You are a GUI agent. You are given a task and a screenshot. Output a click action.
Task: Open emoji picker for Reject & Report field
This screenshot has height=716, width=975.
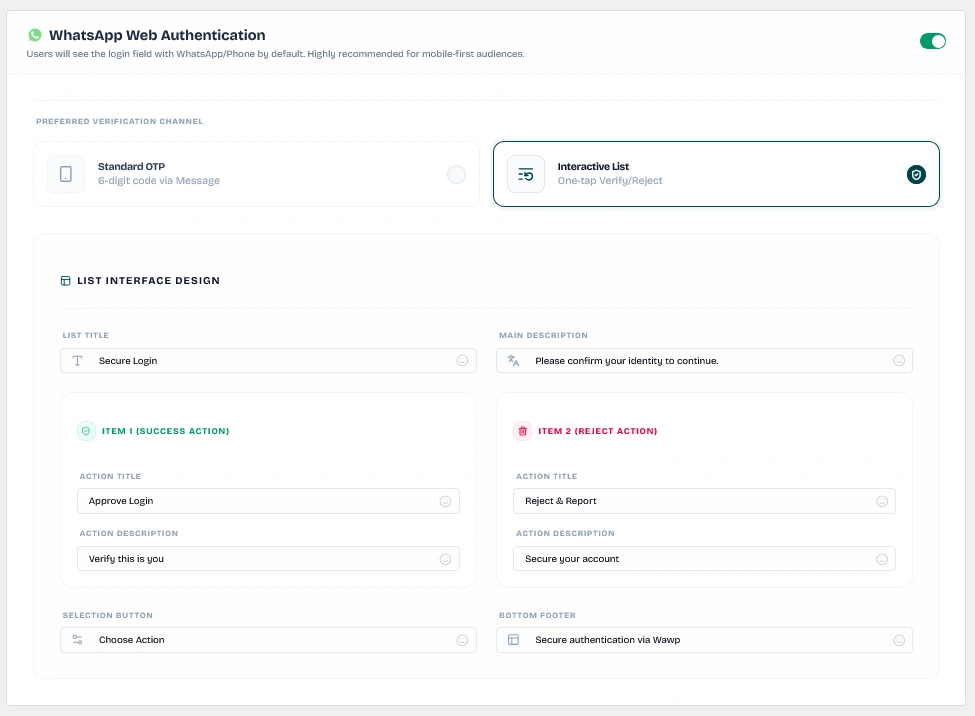coord(882,501)
